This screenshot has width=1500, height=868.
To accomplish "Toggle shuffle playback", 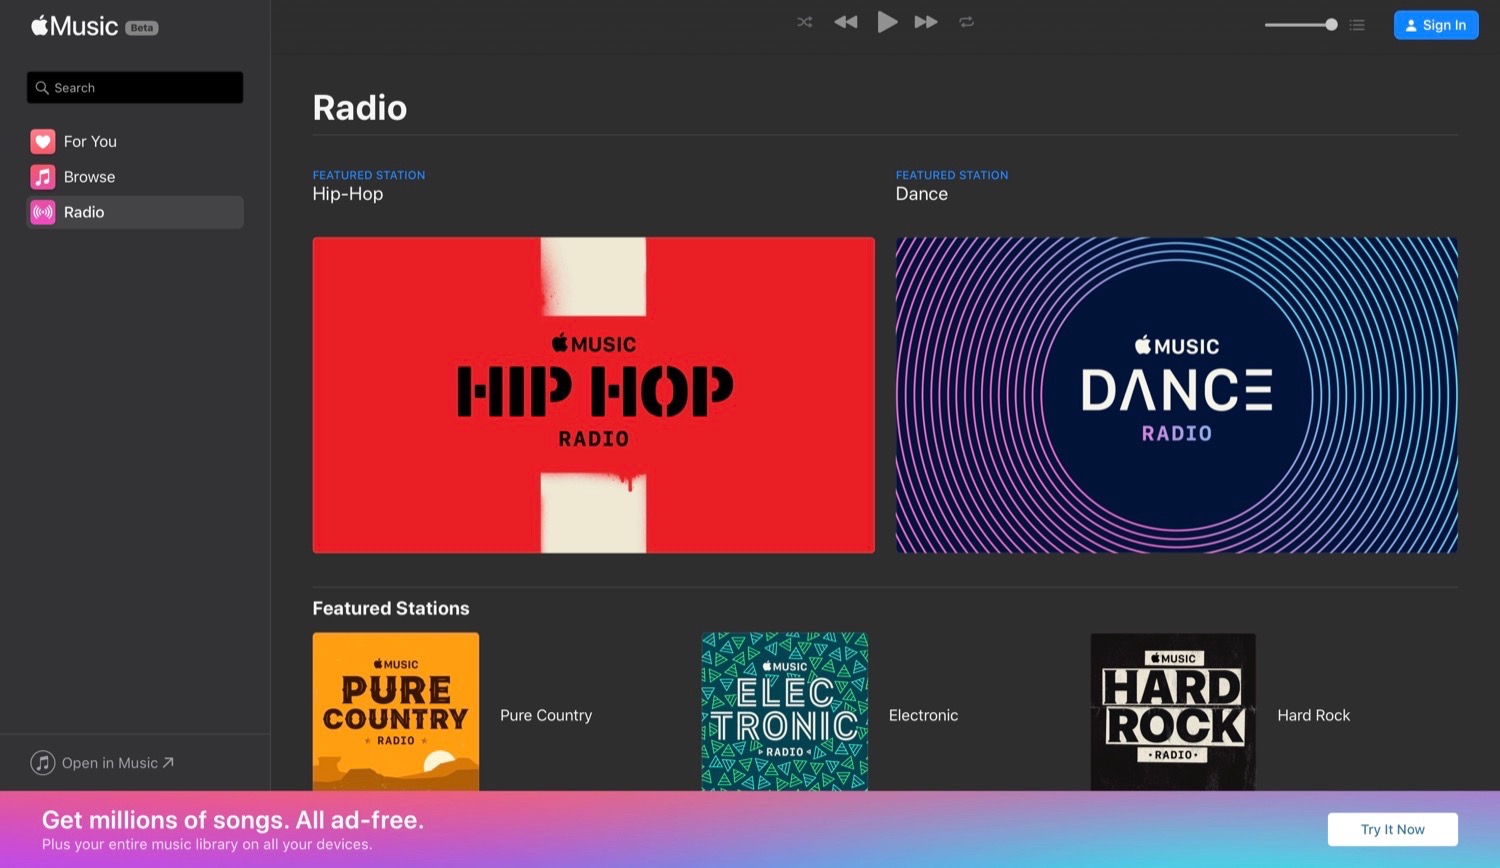I will point(805,22).
